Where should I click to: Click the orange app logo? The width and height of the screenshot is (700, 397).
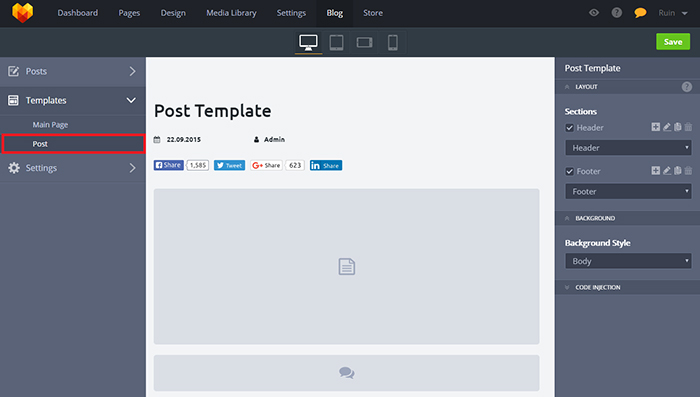[x=22, y=13]
